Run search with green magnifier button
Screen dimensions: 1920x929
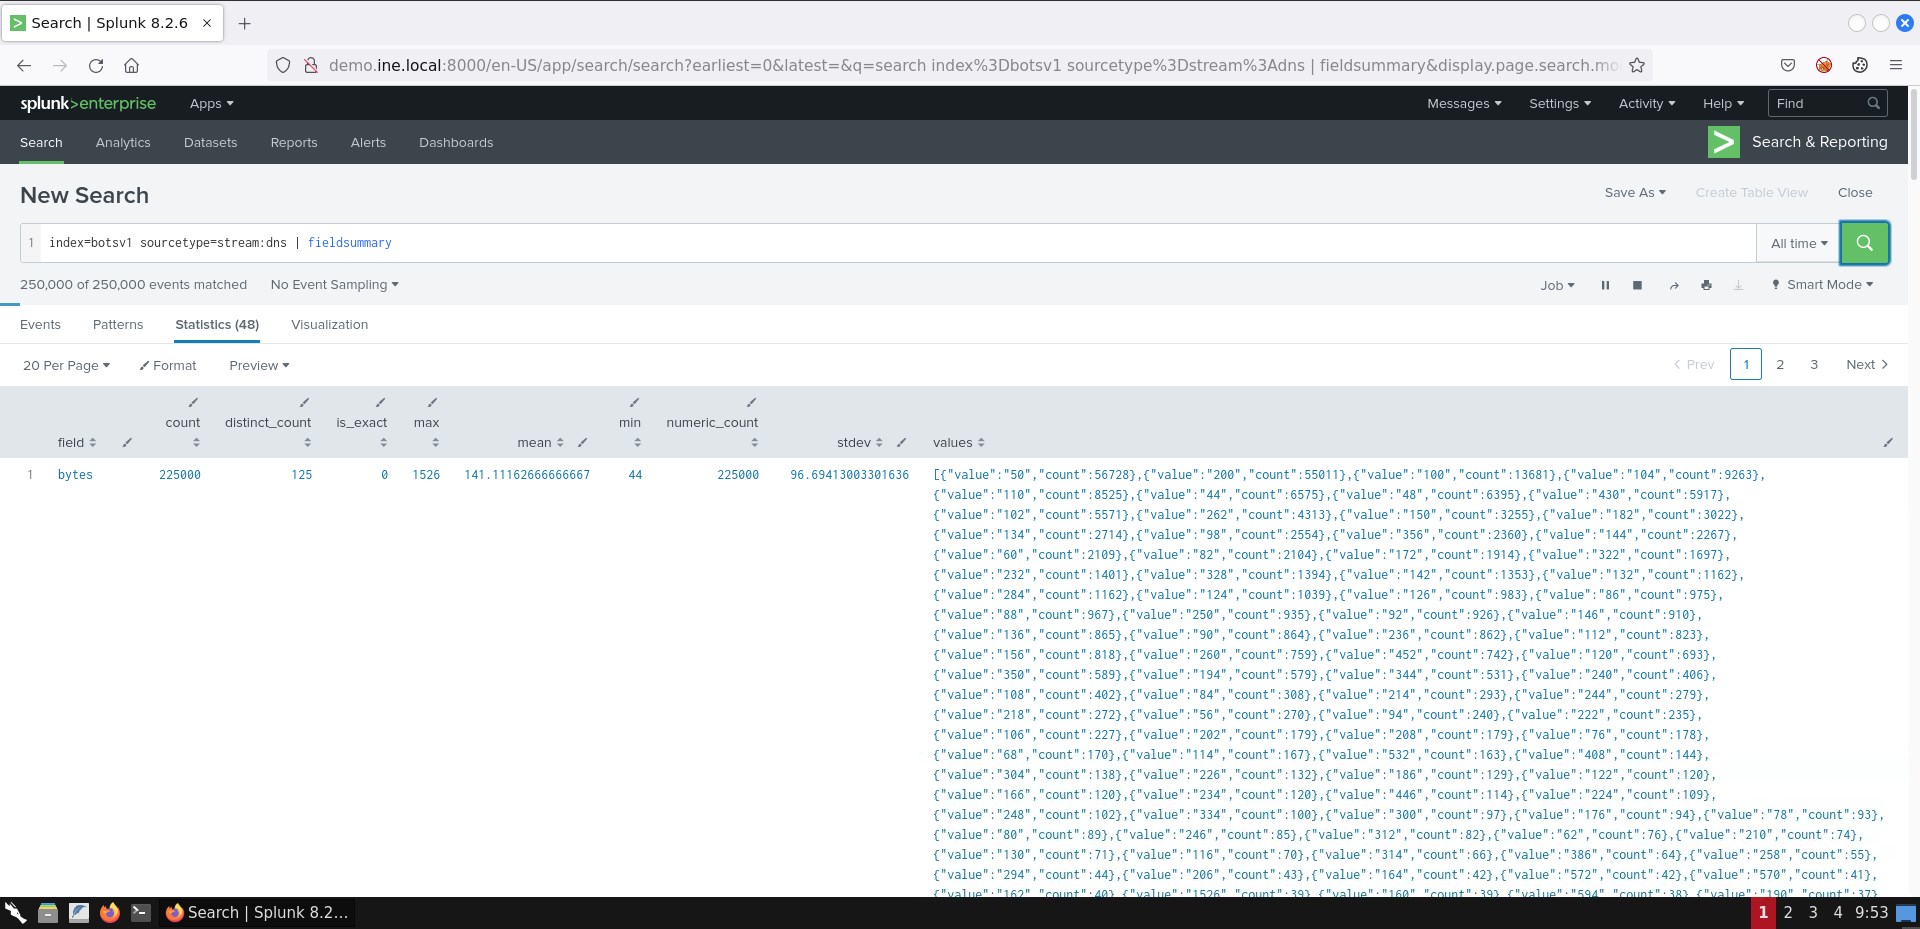(x=1864, y=243)
